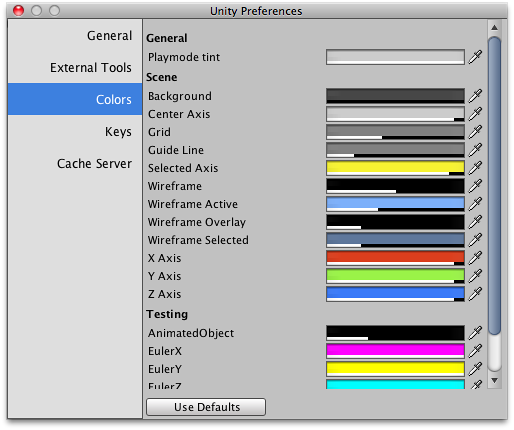Click the AnimatedObject eyedropper icon
The width and height of the screenshot is (514, 430).
[475, 333]
